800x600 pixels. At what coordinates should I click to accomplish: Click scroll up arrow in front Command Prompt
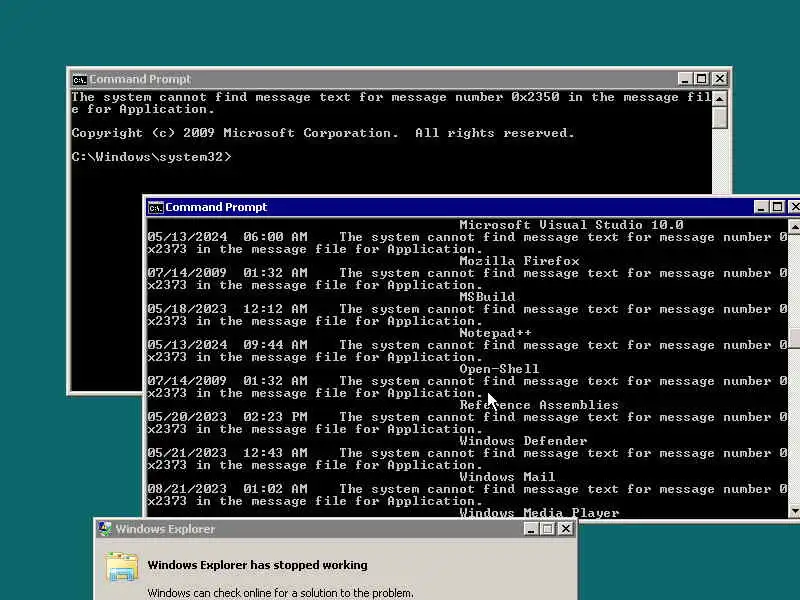point(794,226)
